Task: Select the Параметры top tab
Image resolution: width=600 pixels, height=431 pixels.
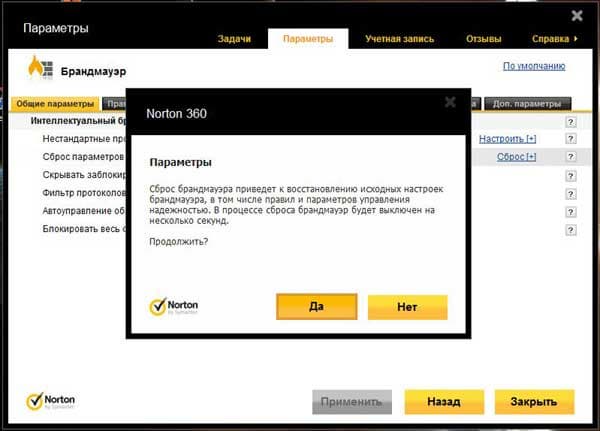Action: pos(308,39)
